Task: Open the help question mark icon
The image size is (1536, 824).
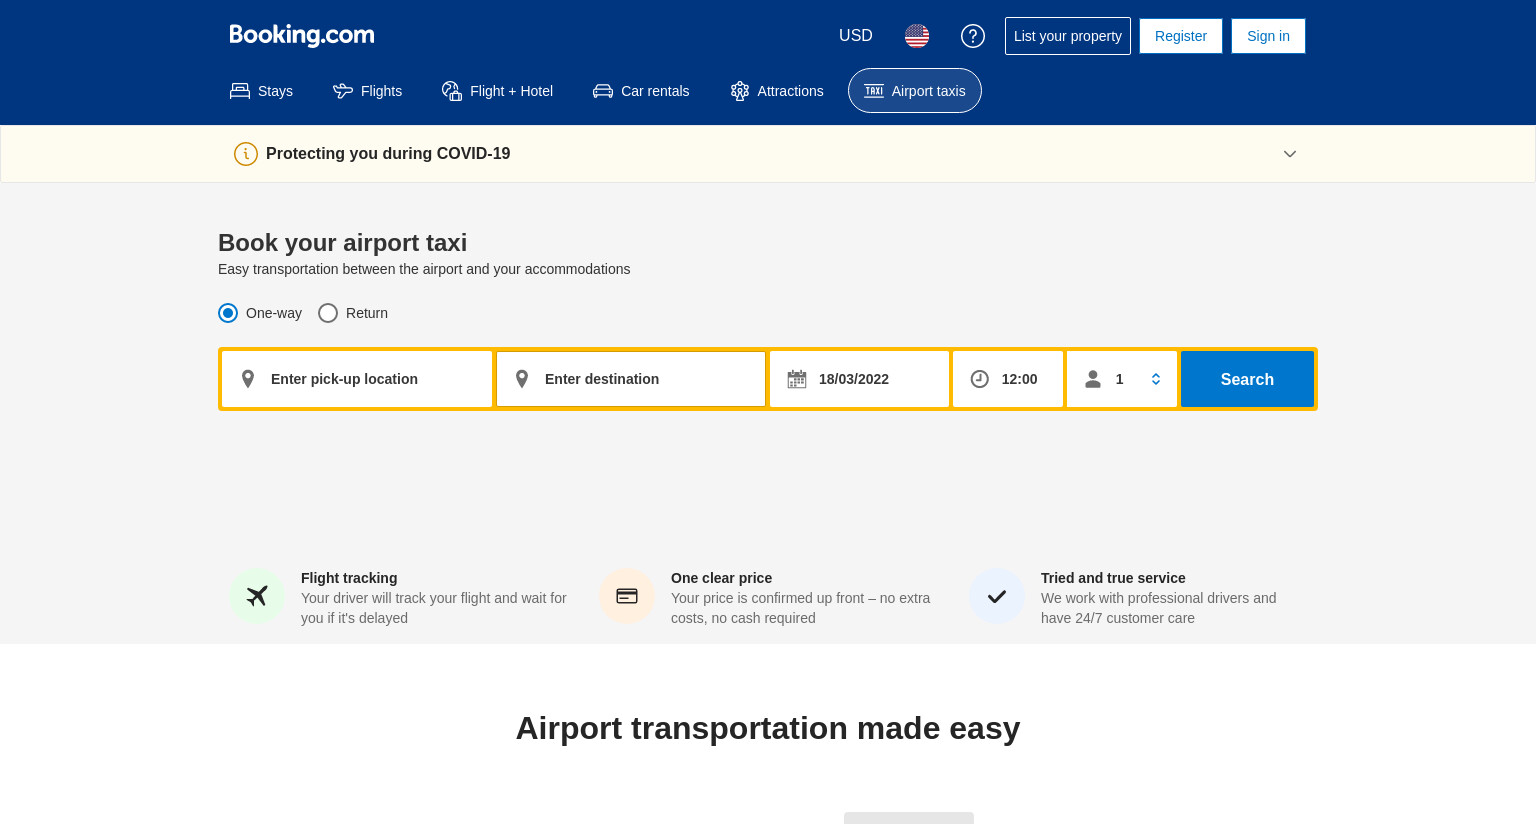Action: pos(973,36)
